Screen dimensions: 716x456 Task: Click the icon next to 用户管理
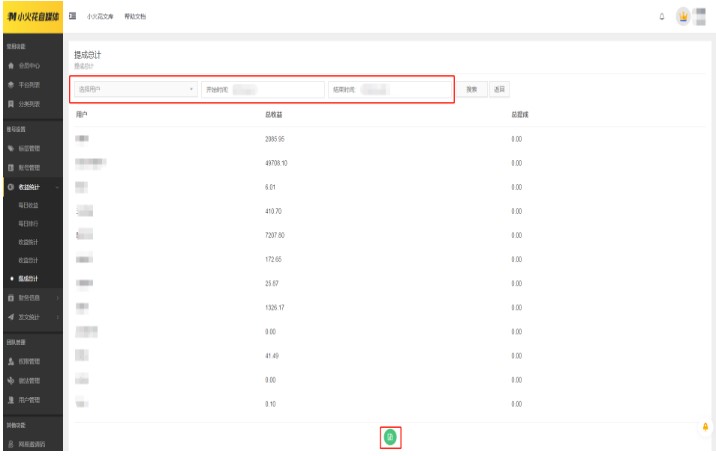click(11, 400)
